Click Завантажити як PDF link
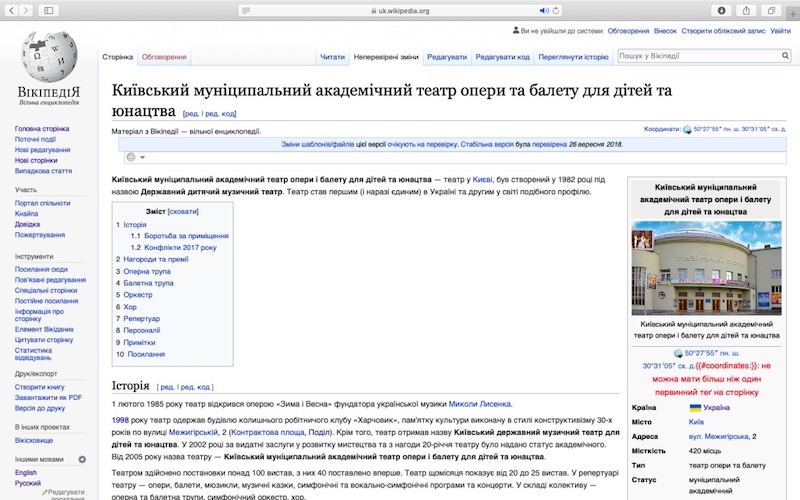Screen dimensions: 800x500 (48, 397)
